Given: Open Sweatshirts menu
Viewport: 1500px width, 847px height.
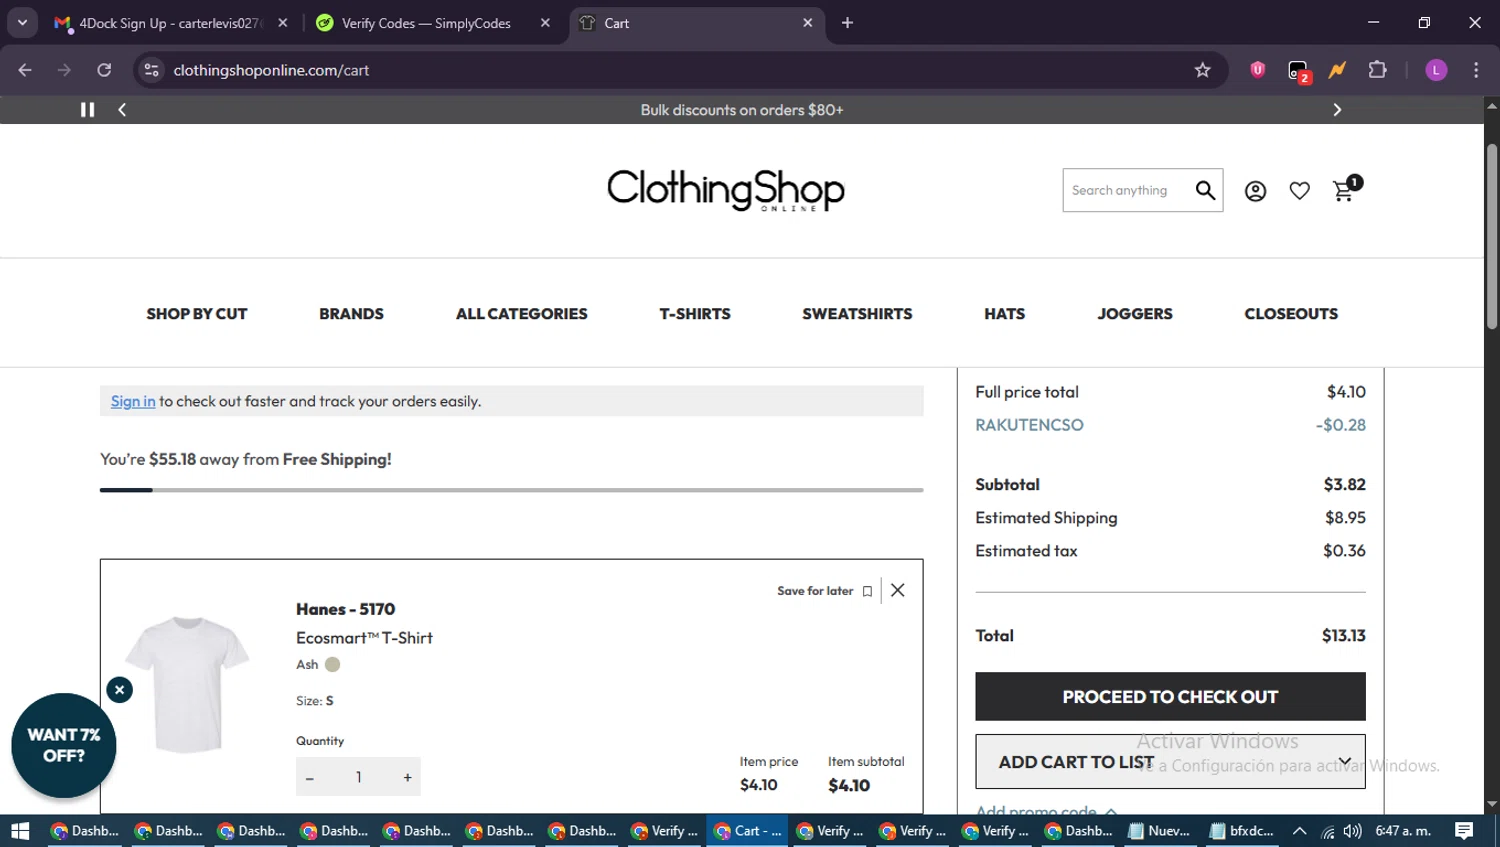Looking at the screenshot, I should [x=857, y=314].
